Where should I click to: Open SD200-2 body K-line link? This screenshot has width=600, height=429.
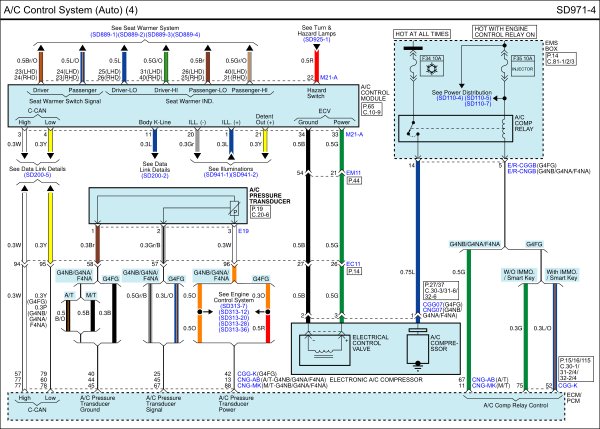click(155, 176)
